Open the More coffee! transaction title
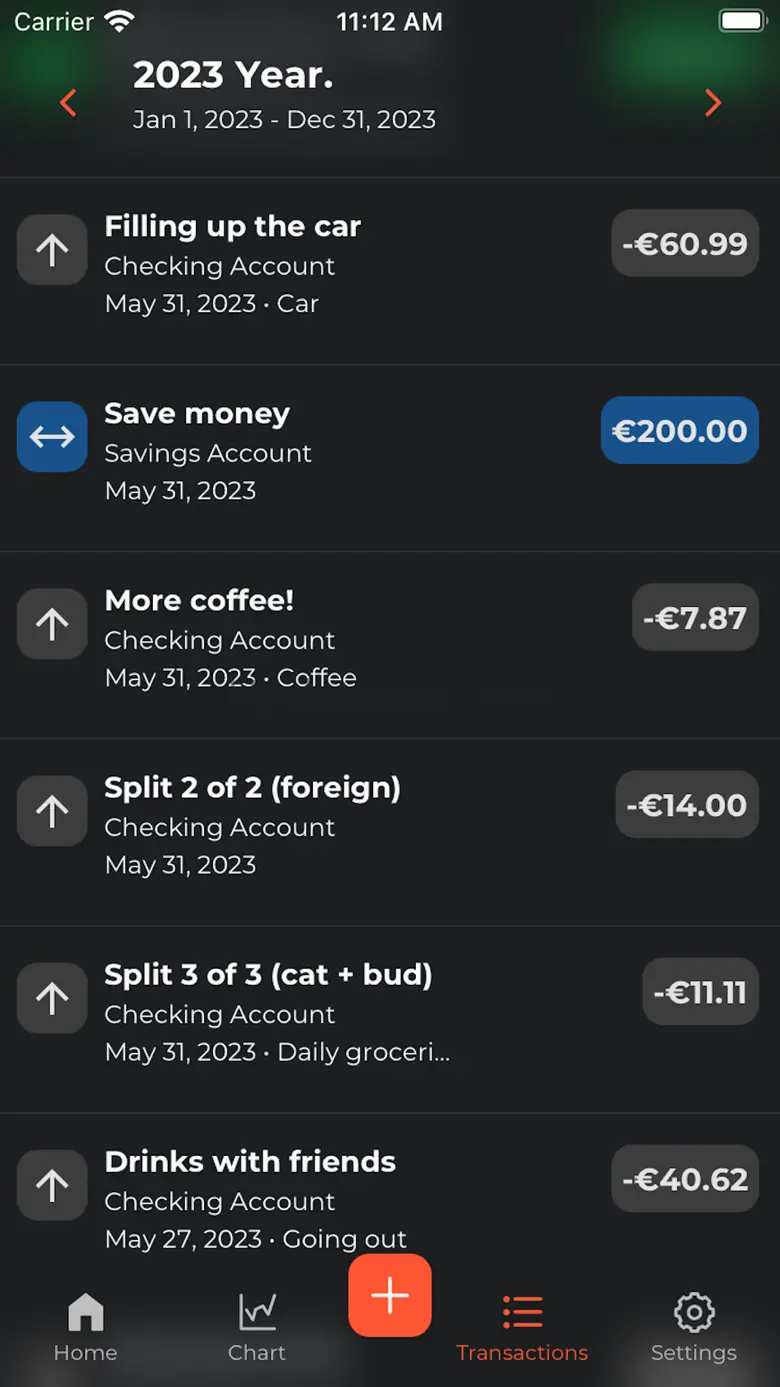The width and height of the screenshot is (780, 1387). (x=199, y=600)
